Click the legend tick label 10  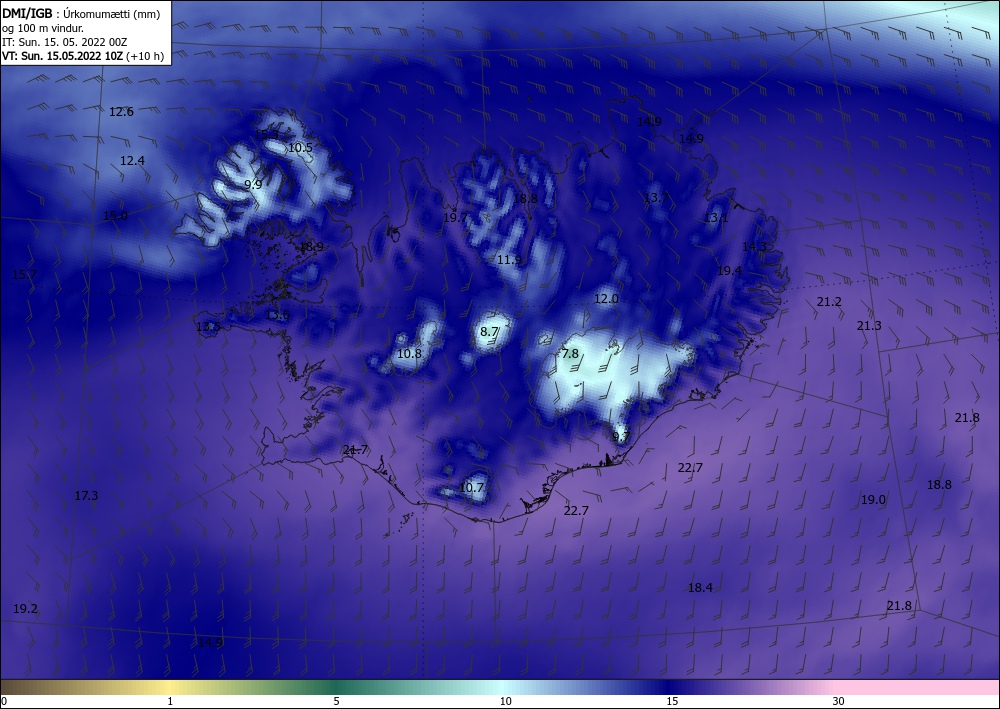(505, 701)
